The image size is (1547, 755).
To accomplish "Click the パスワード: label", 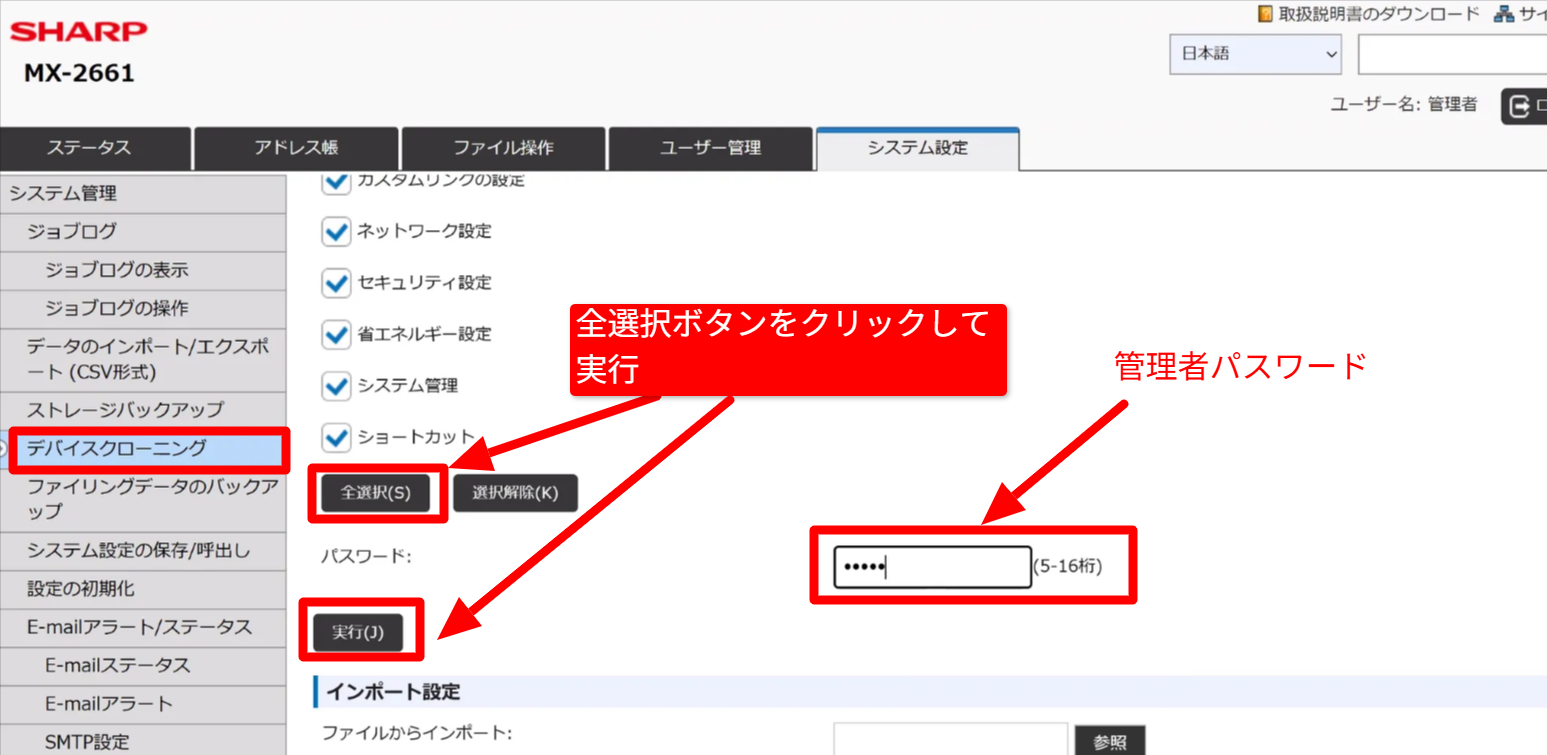I will pyautogui.click(x=366, y=556).
